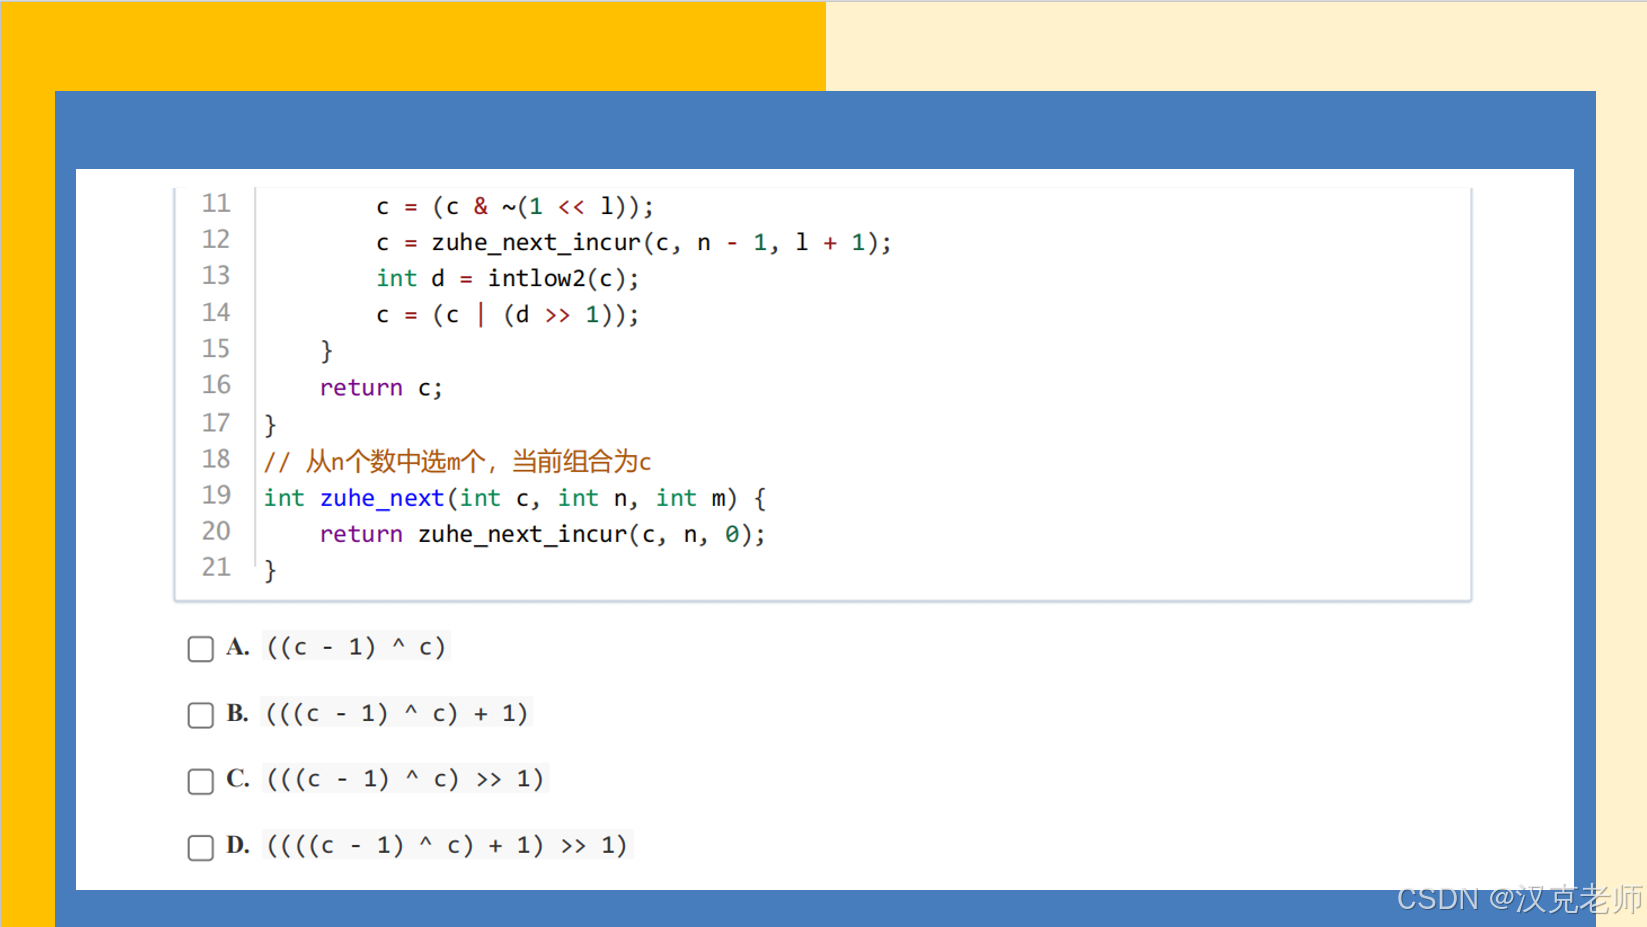Select answer text ((((c - 1) ^ c) + 1) >> 1)

(x=447, y=845)
